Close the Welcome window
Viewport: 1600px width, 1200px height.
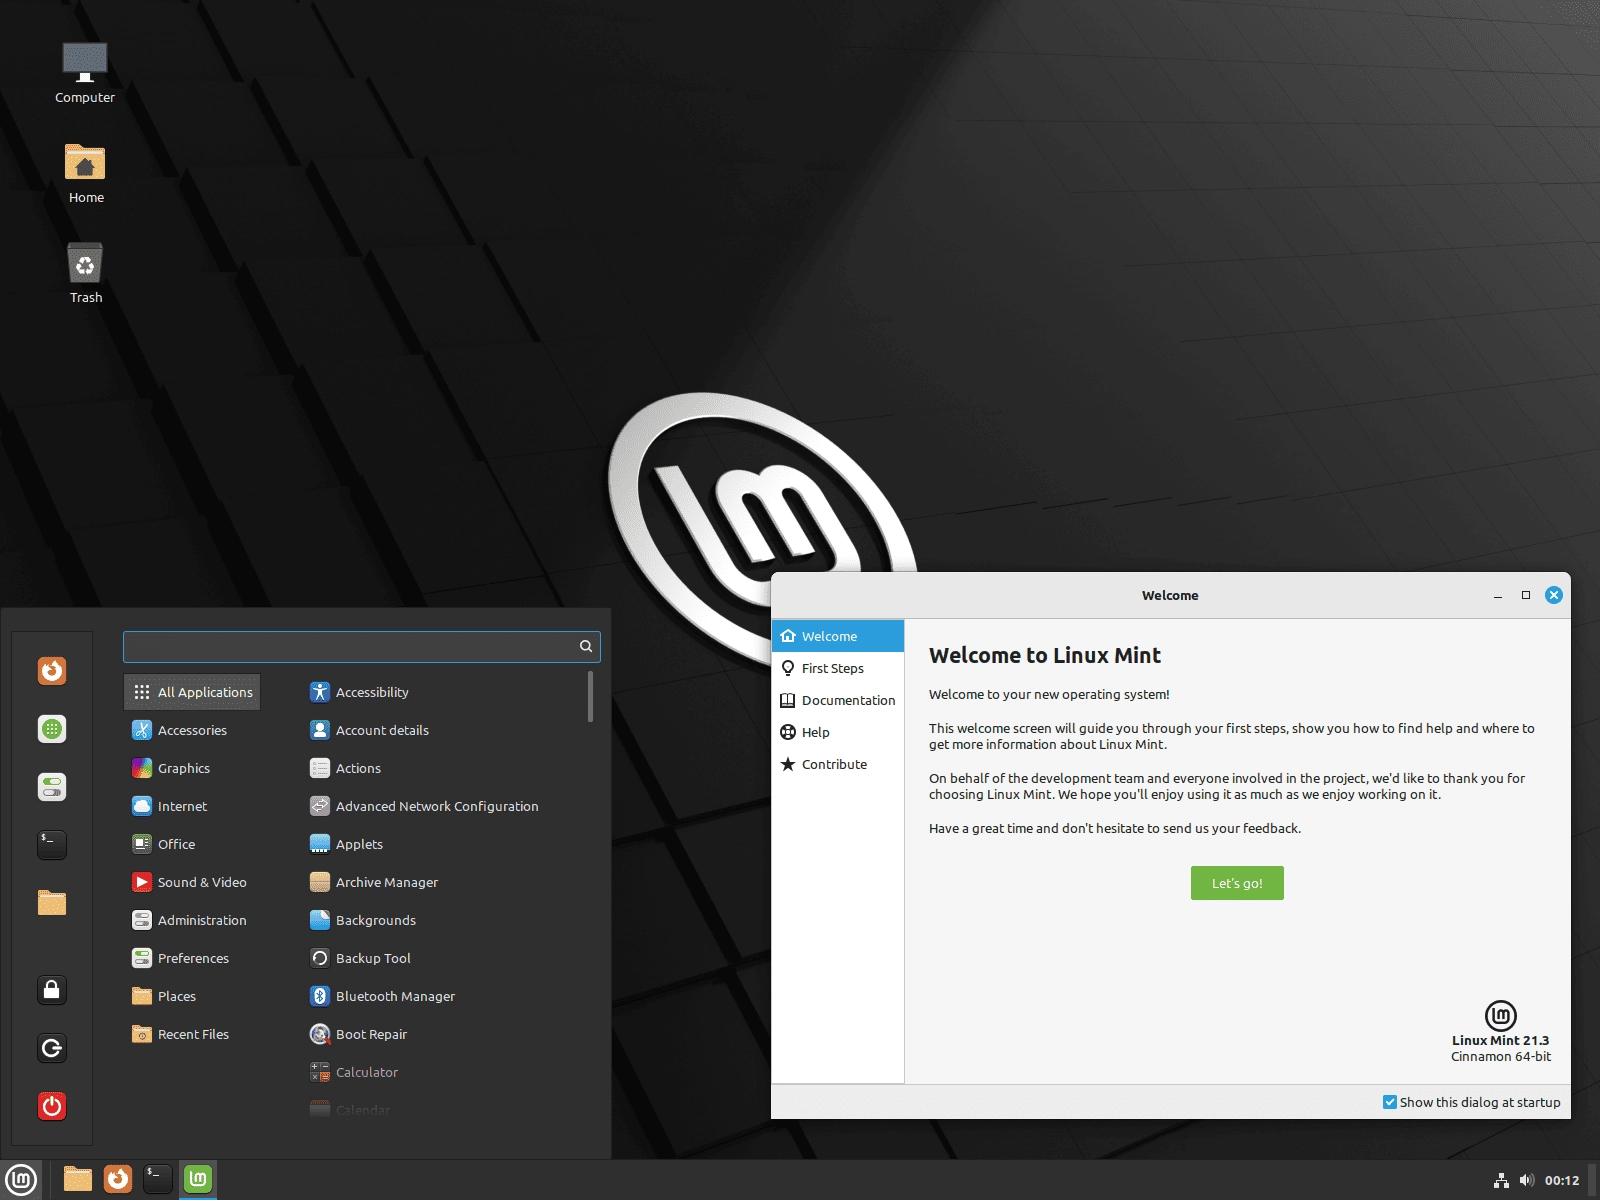pyautogui.click(x=1554, y=595)
